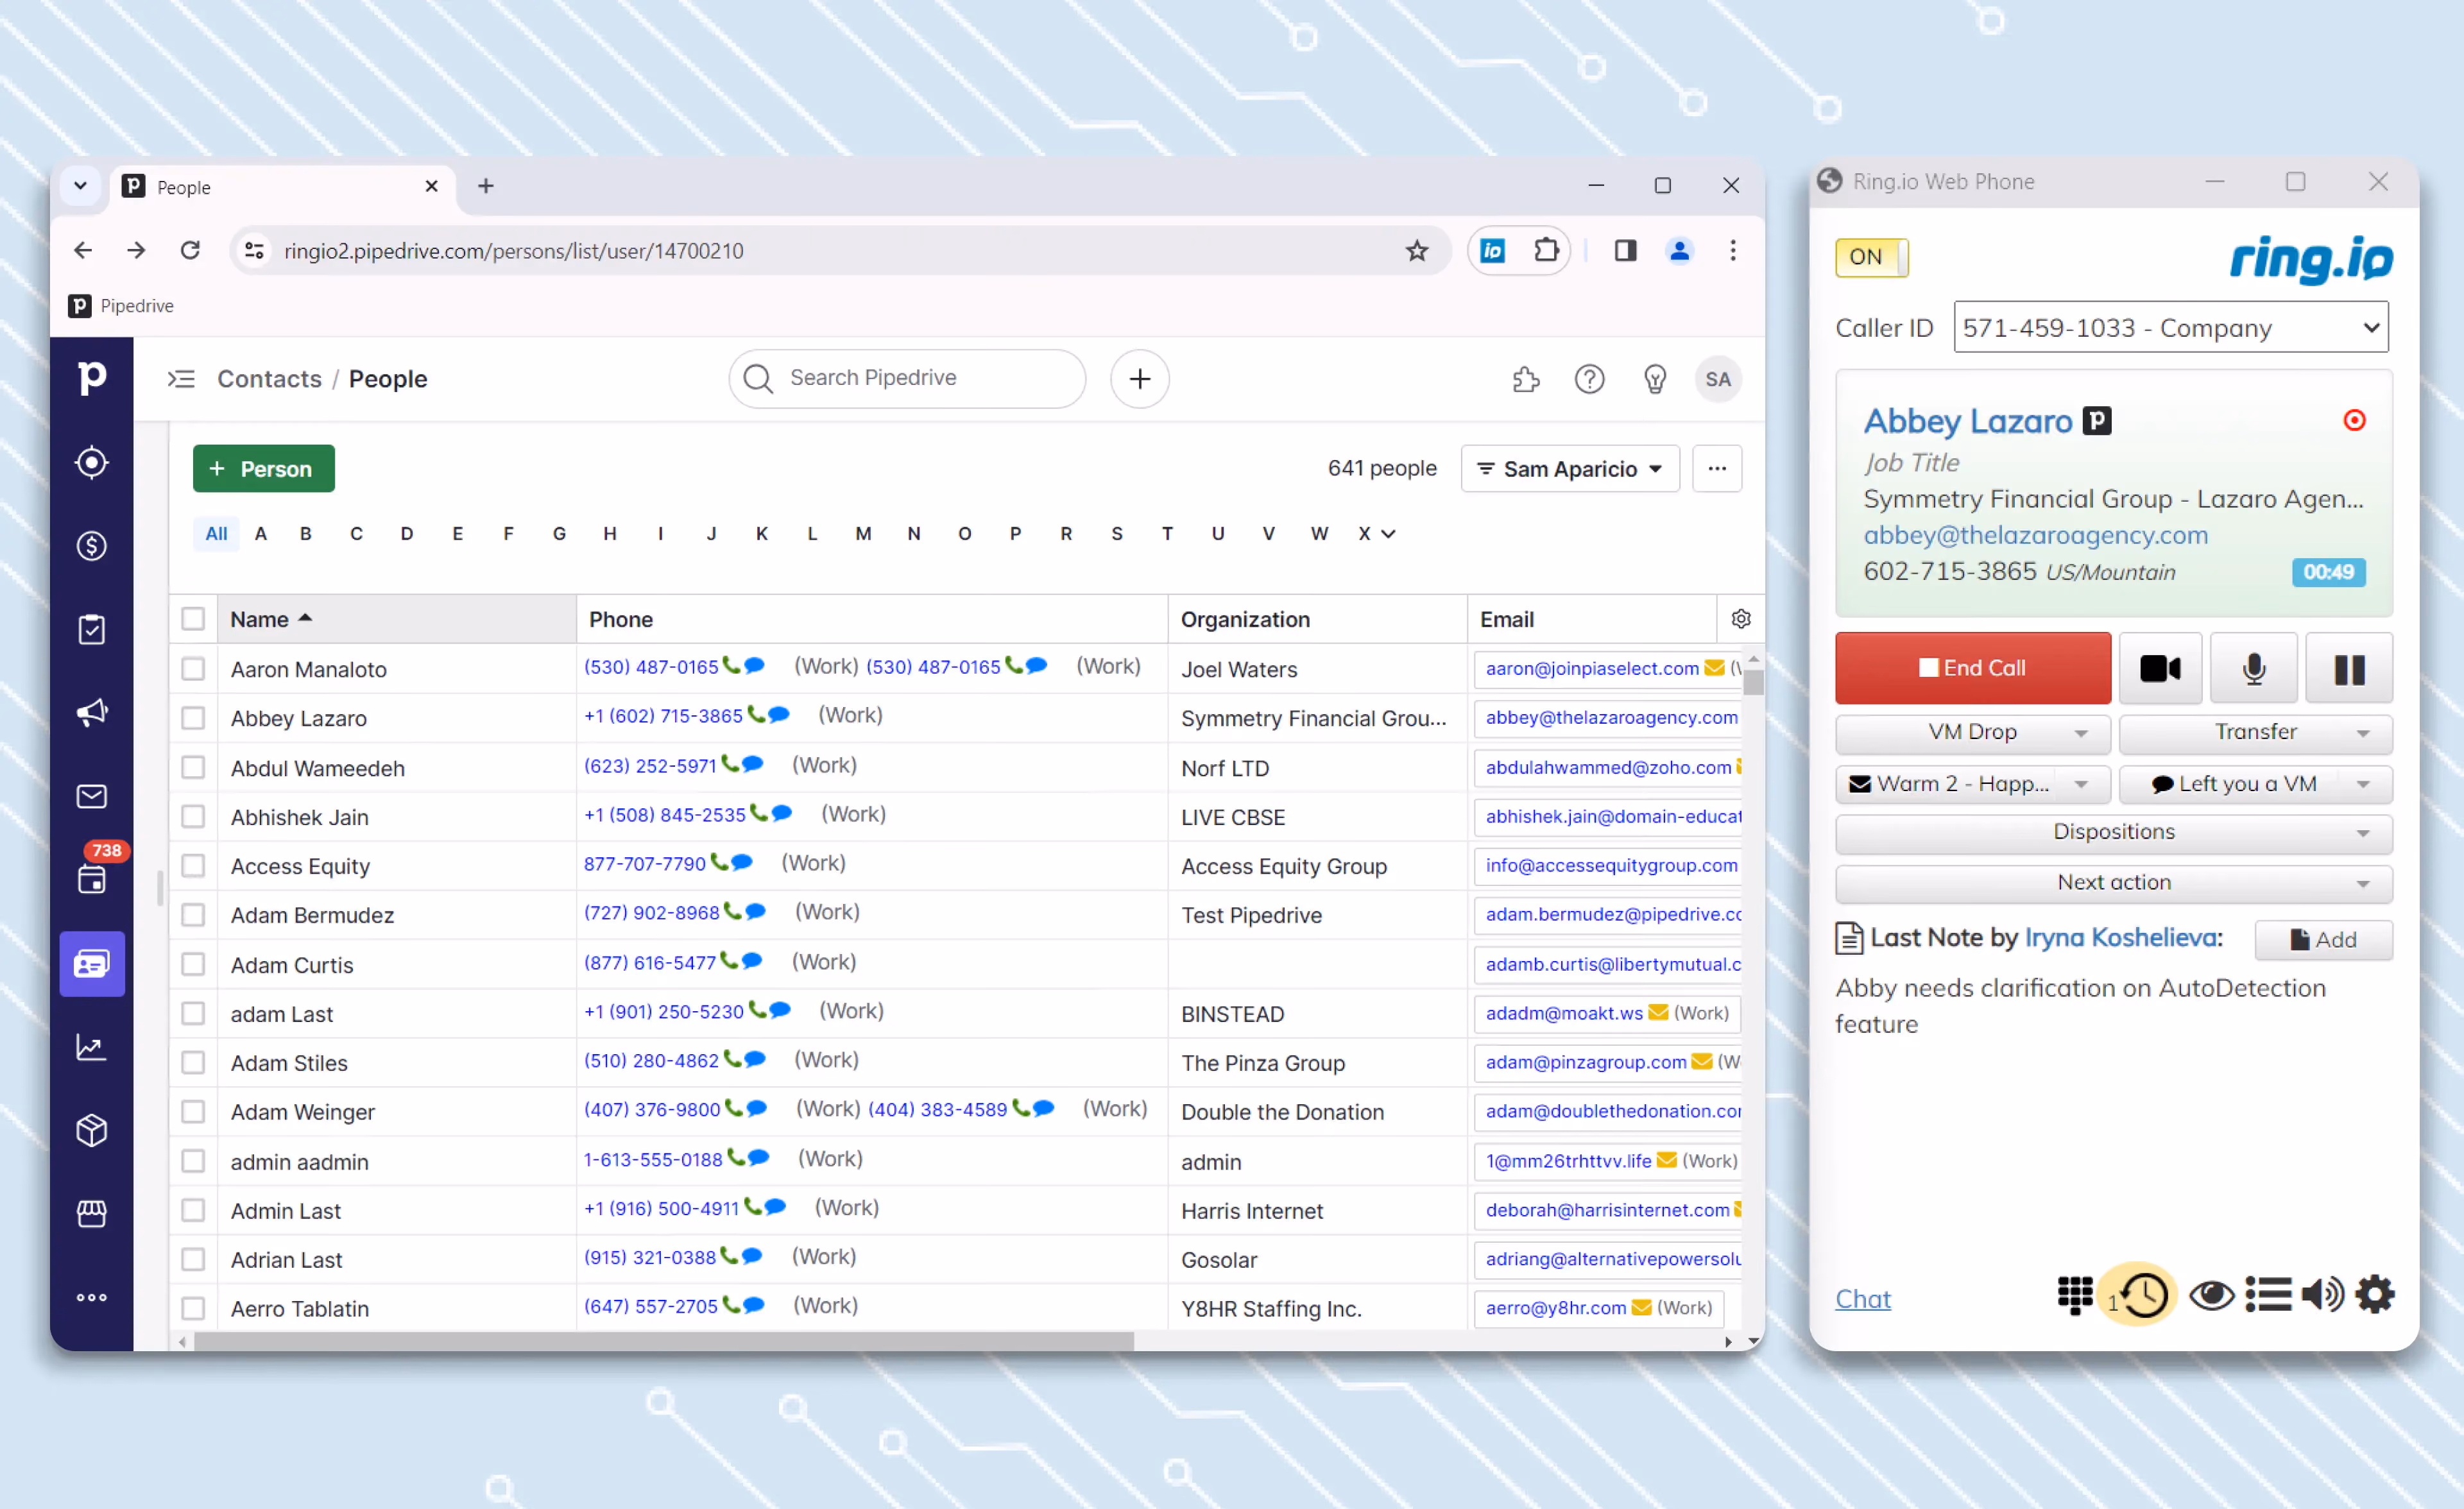Toggle the ON switch in Ring.io
The height and width of the screenshot is (1509, 2464).
1871,257
